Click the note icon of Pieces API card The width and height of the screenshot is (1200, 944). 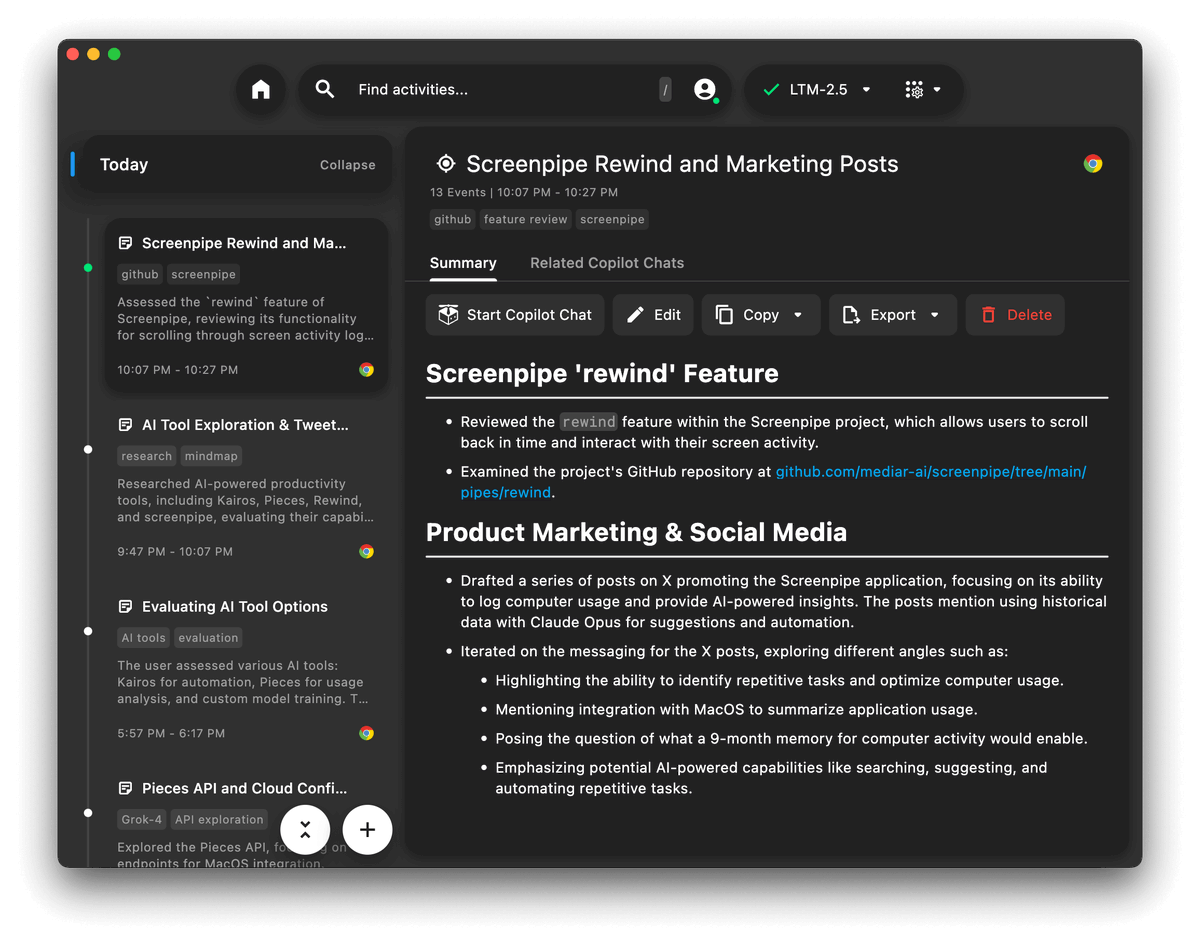coord(125,788)
